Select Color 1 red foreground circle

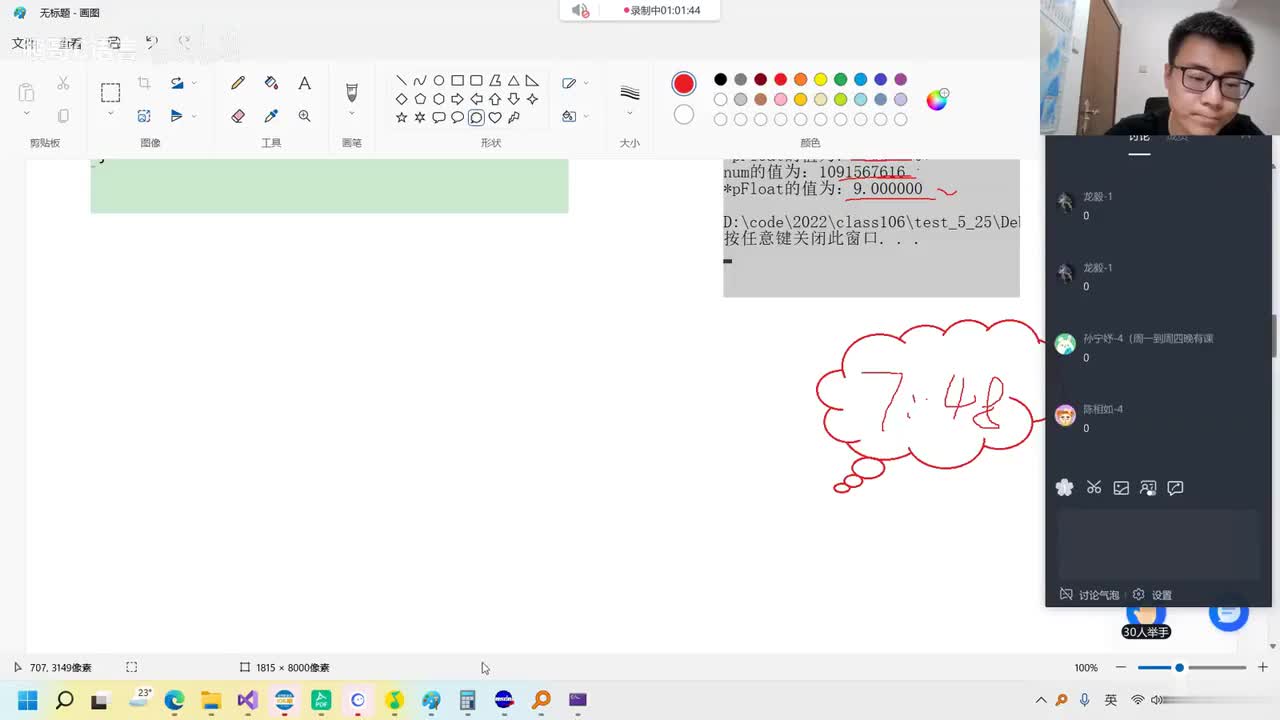(x=684, y=83)
